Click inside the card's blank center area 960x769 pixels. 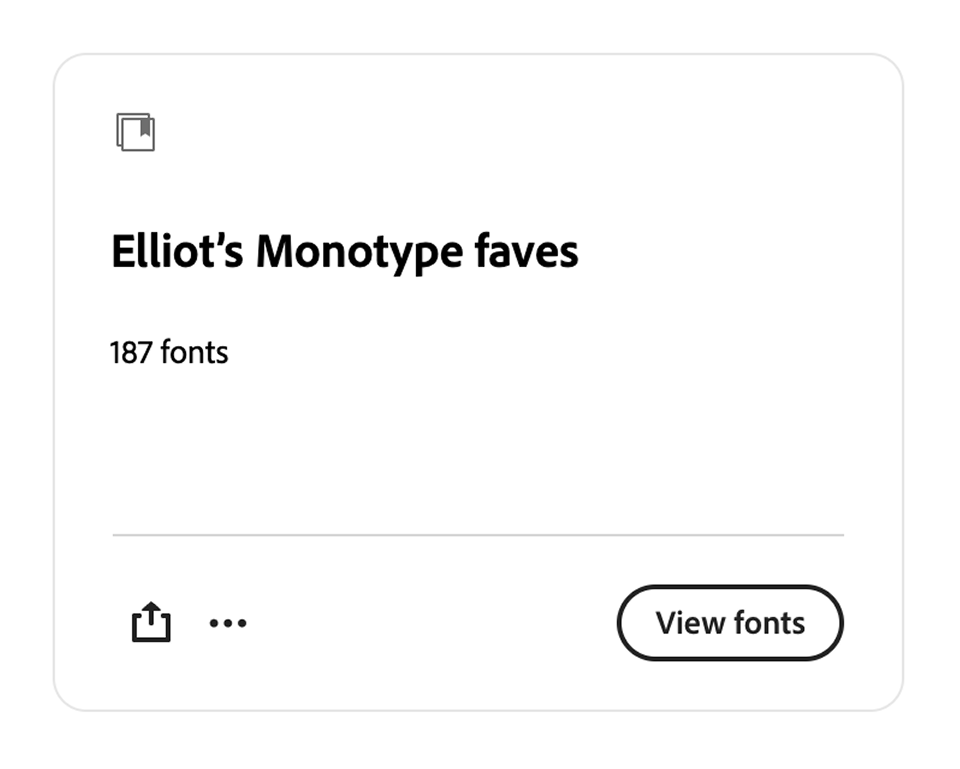pos(480,450)
